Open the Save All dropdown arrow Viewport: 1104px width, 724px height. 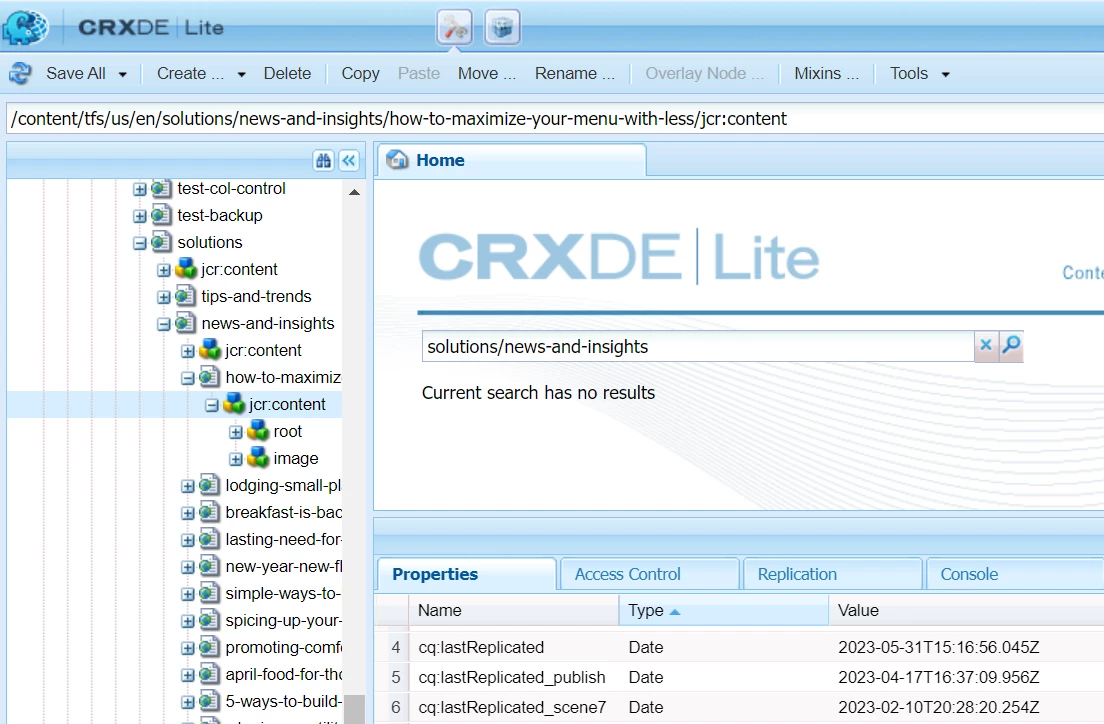point(123,74)
